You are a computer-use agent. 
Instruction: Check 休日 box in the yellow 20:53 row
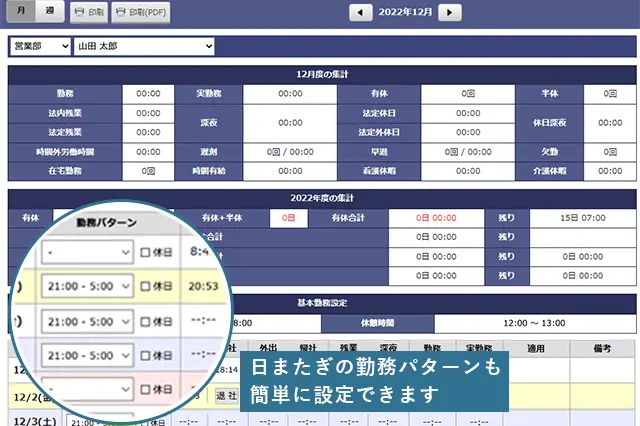pos(146,287)
